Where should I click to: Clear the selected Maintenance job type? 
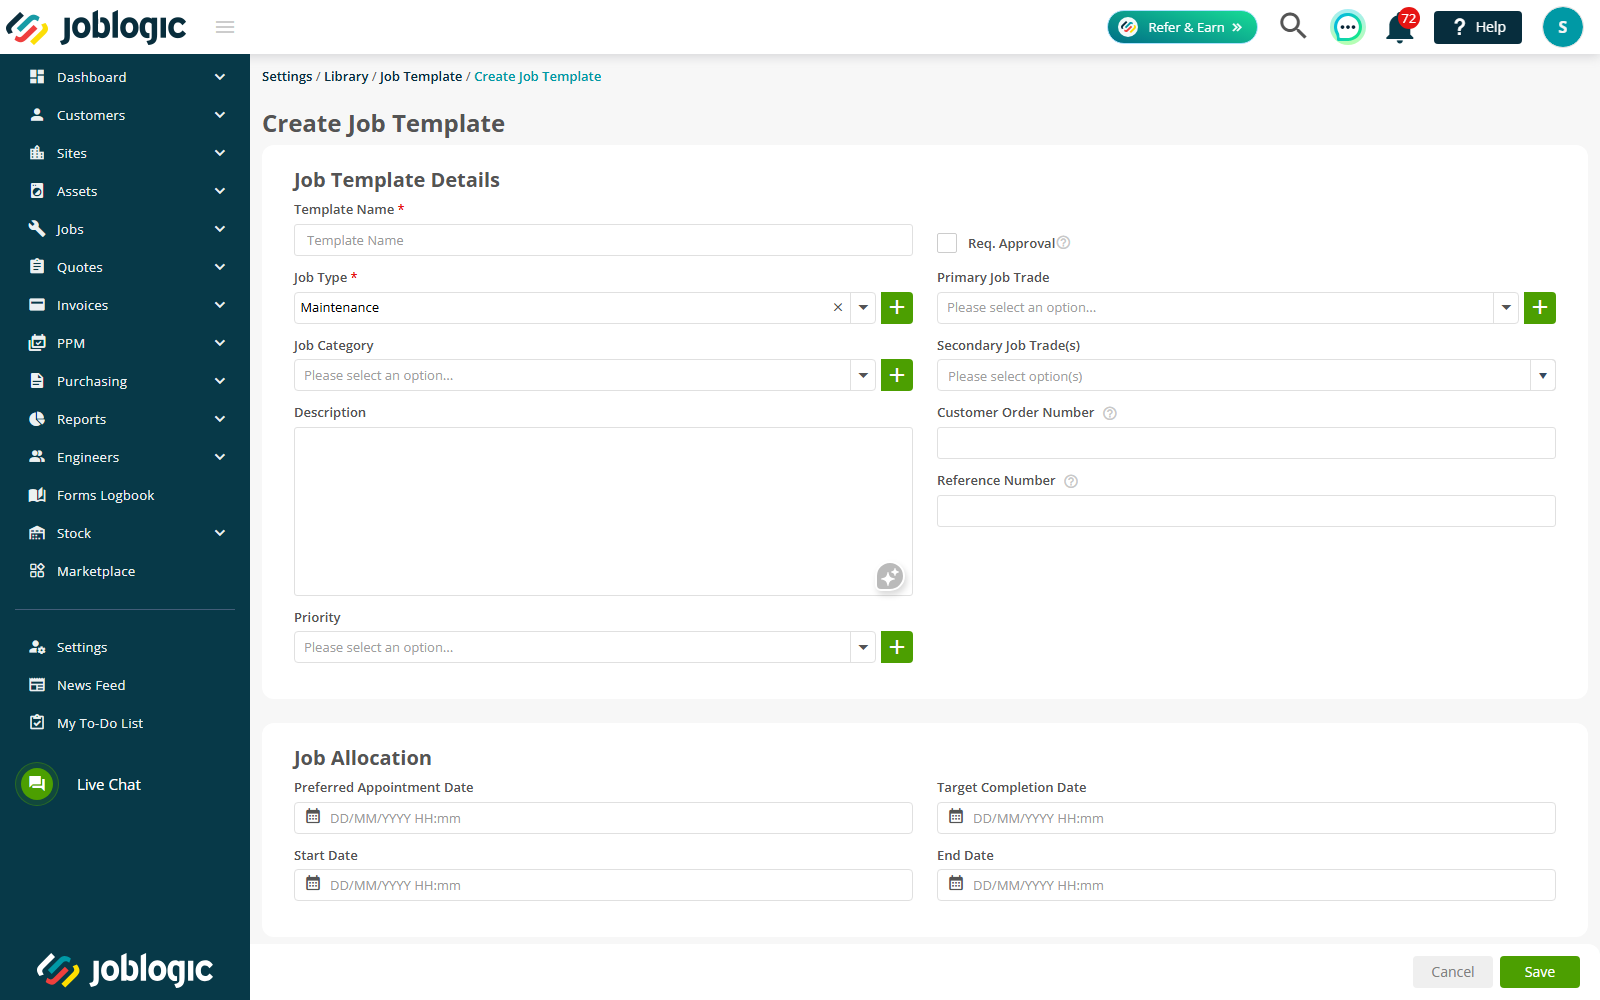[838, 308]
